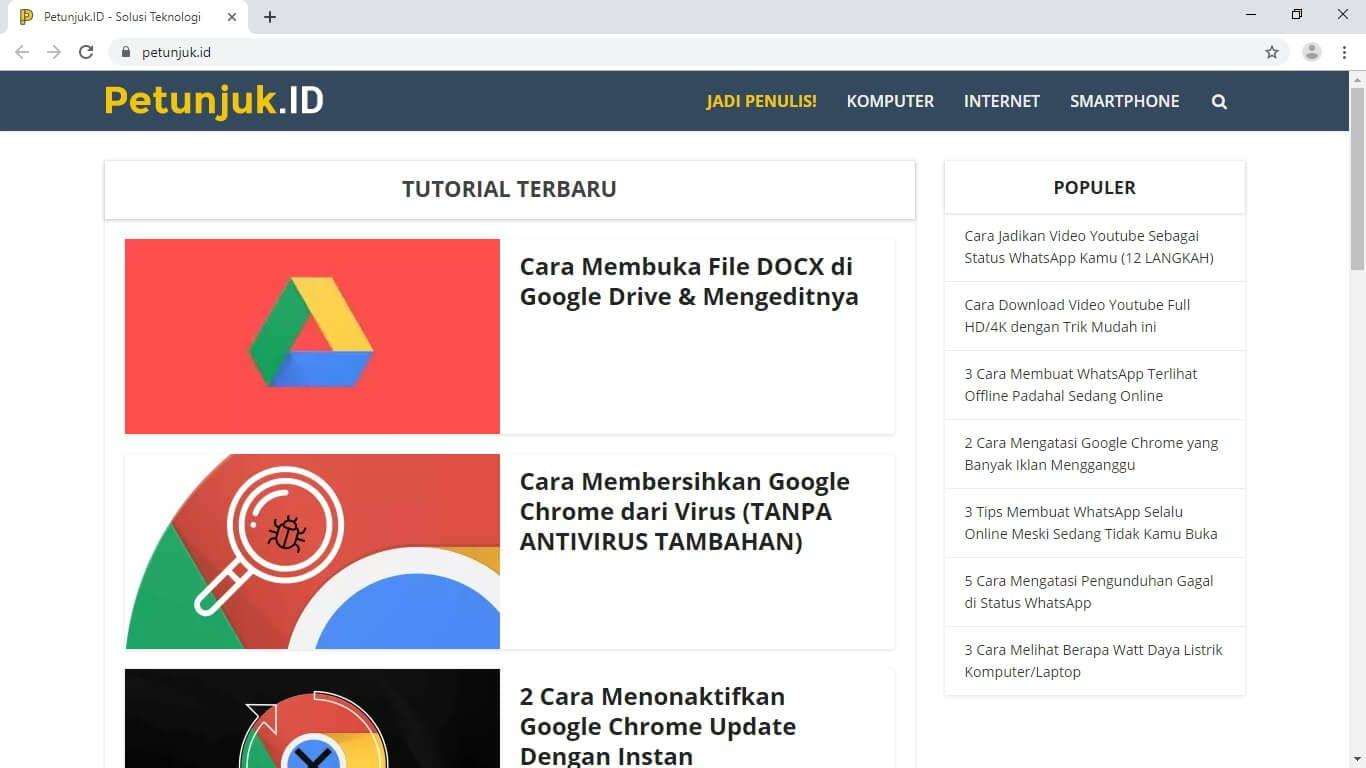
Task: Open 3 Tips Membuat WhatsApp Selalu Online
Action: 1091,523
